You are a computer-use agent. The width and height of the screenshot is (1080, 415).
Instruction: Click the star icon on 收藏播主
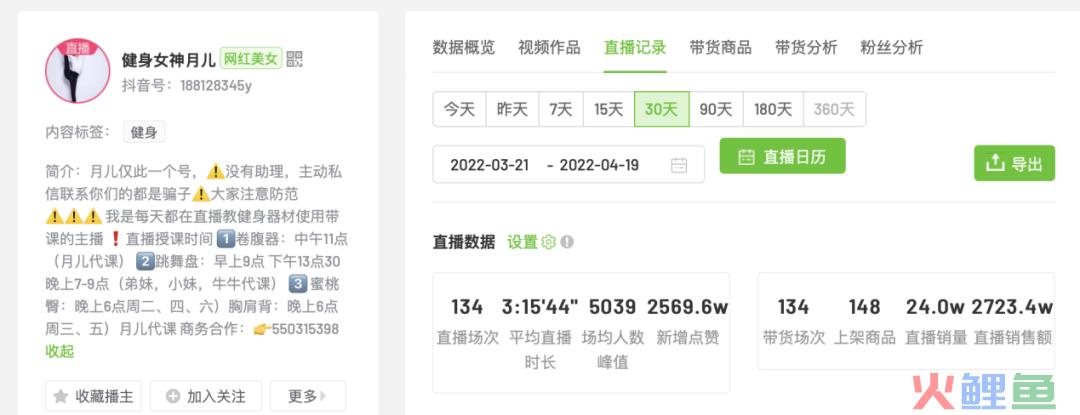click(61, 396)
